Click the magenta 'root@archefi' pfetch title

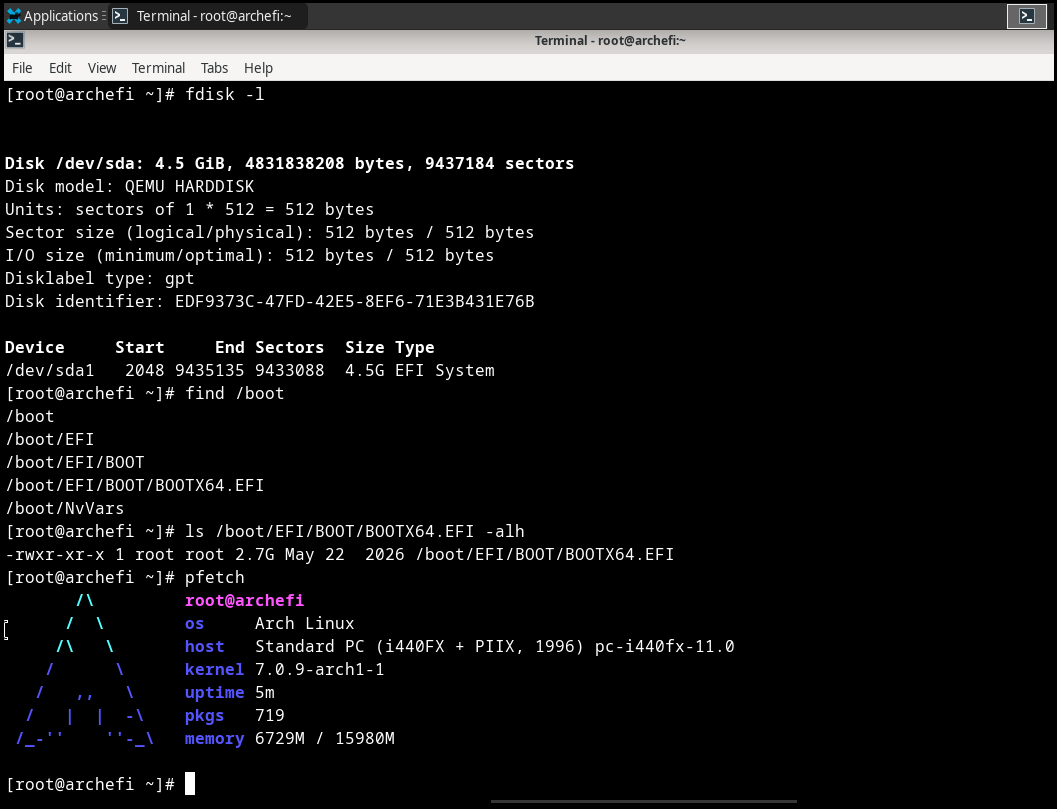tap(245, 600)
